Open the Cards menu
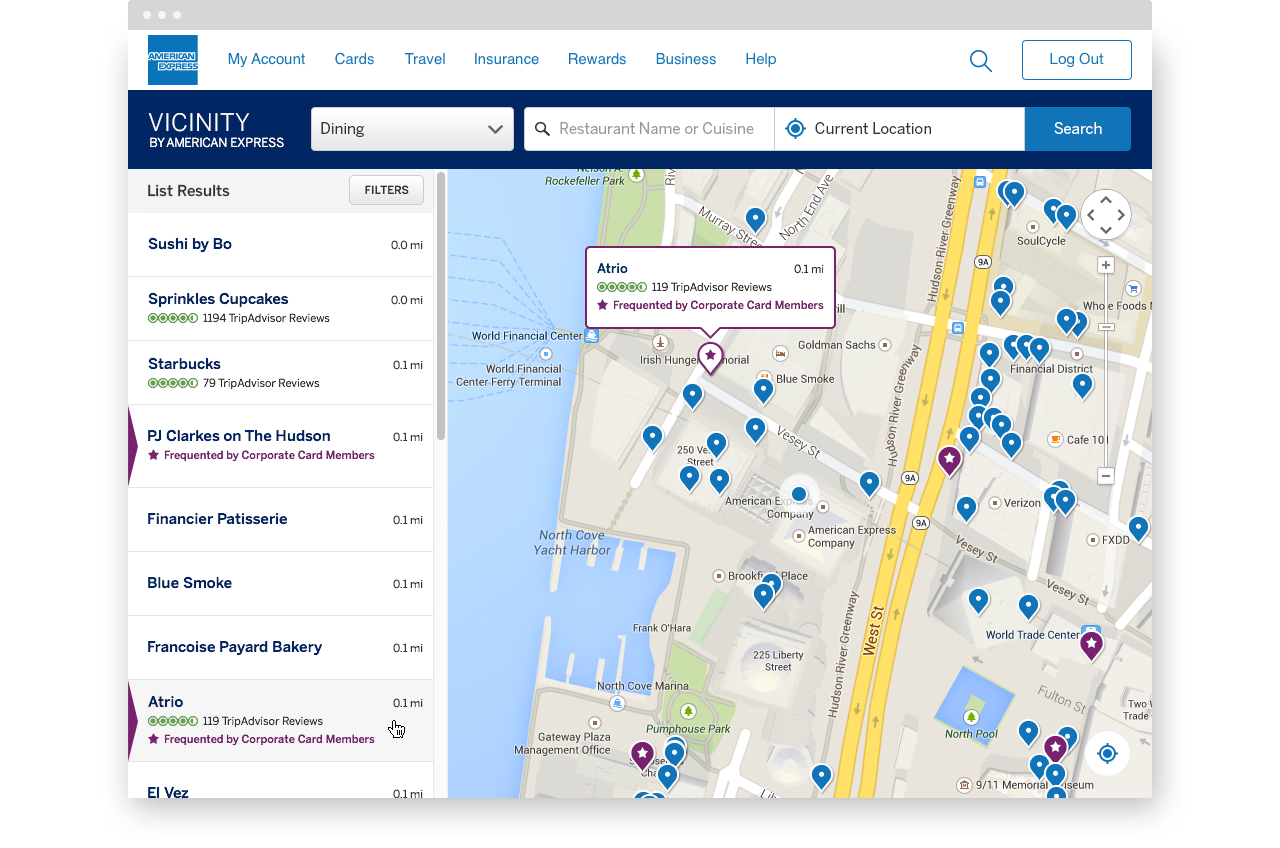This screenshot has width=1280, height=848. point(354,59)
